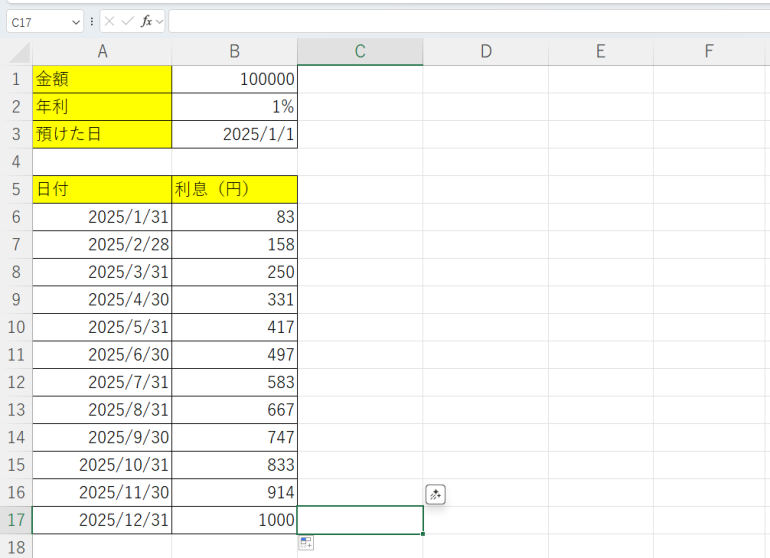770x558 pixels.
Task: Select column F header
Action: tap(708, 52)
